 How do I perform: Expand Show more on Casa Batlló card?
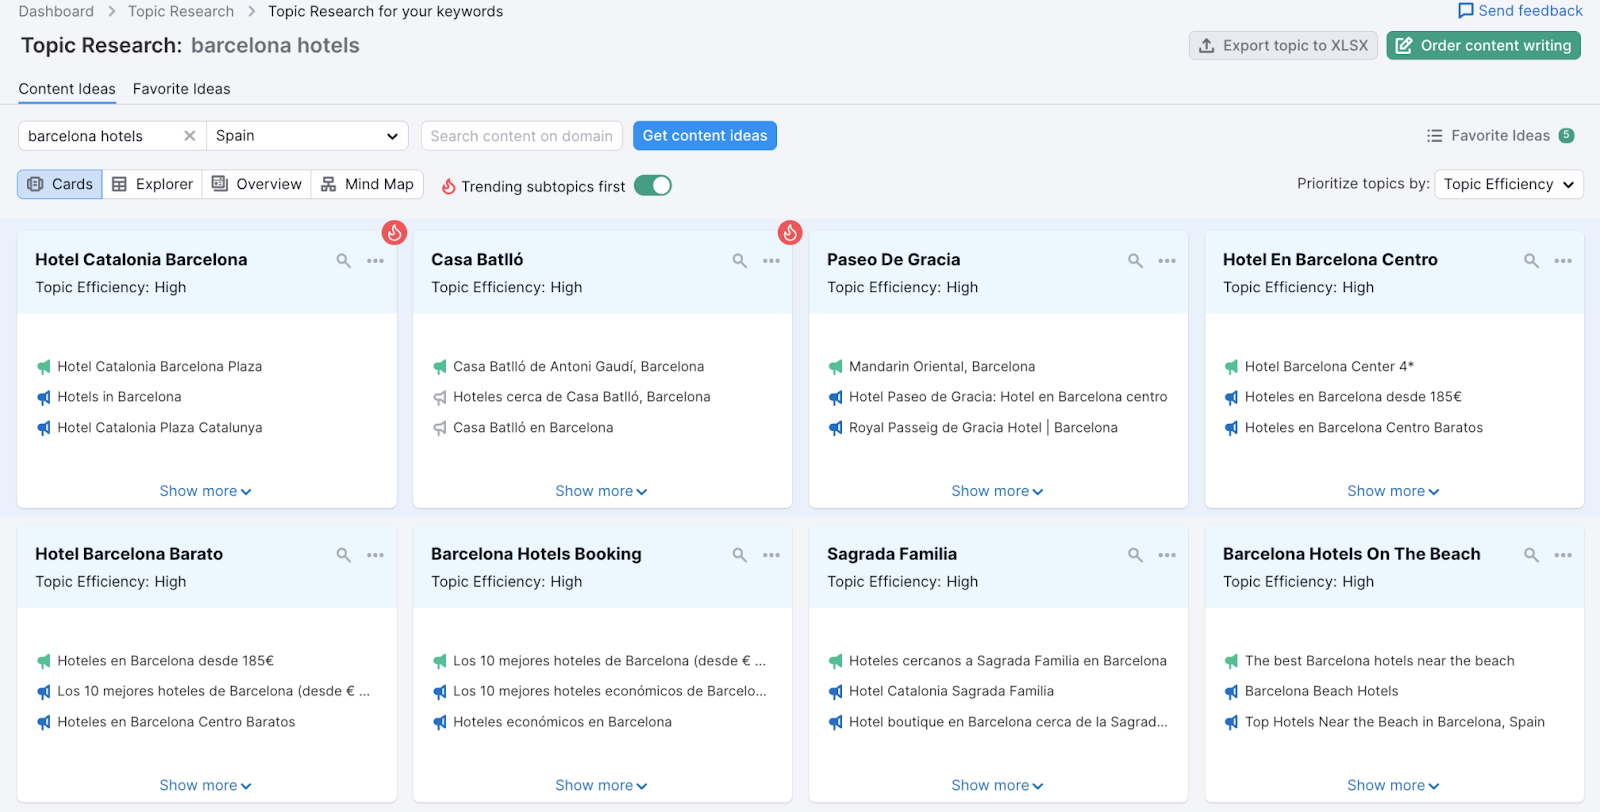601,491
